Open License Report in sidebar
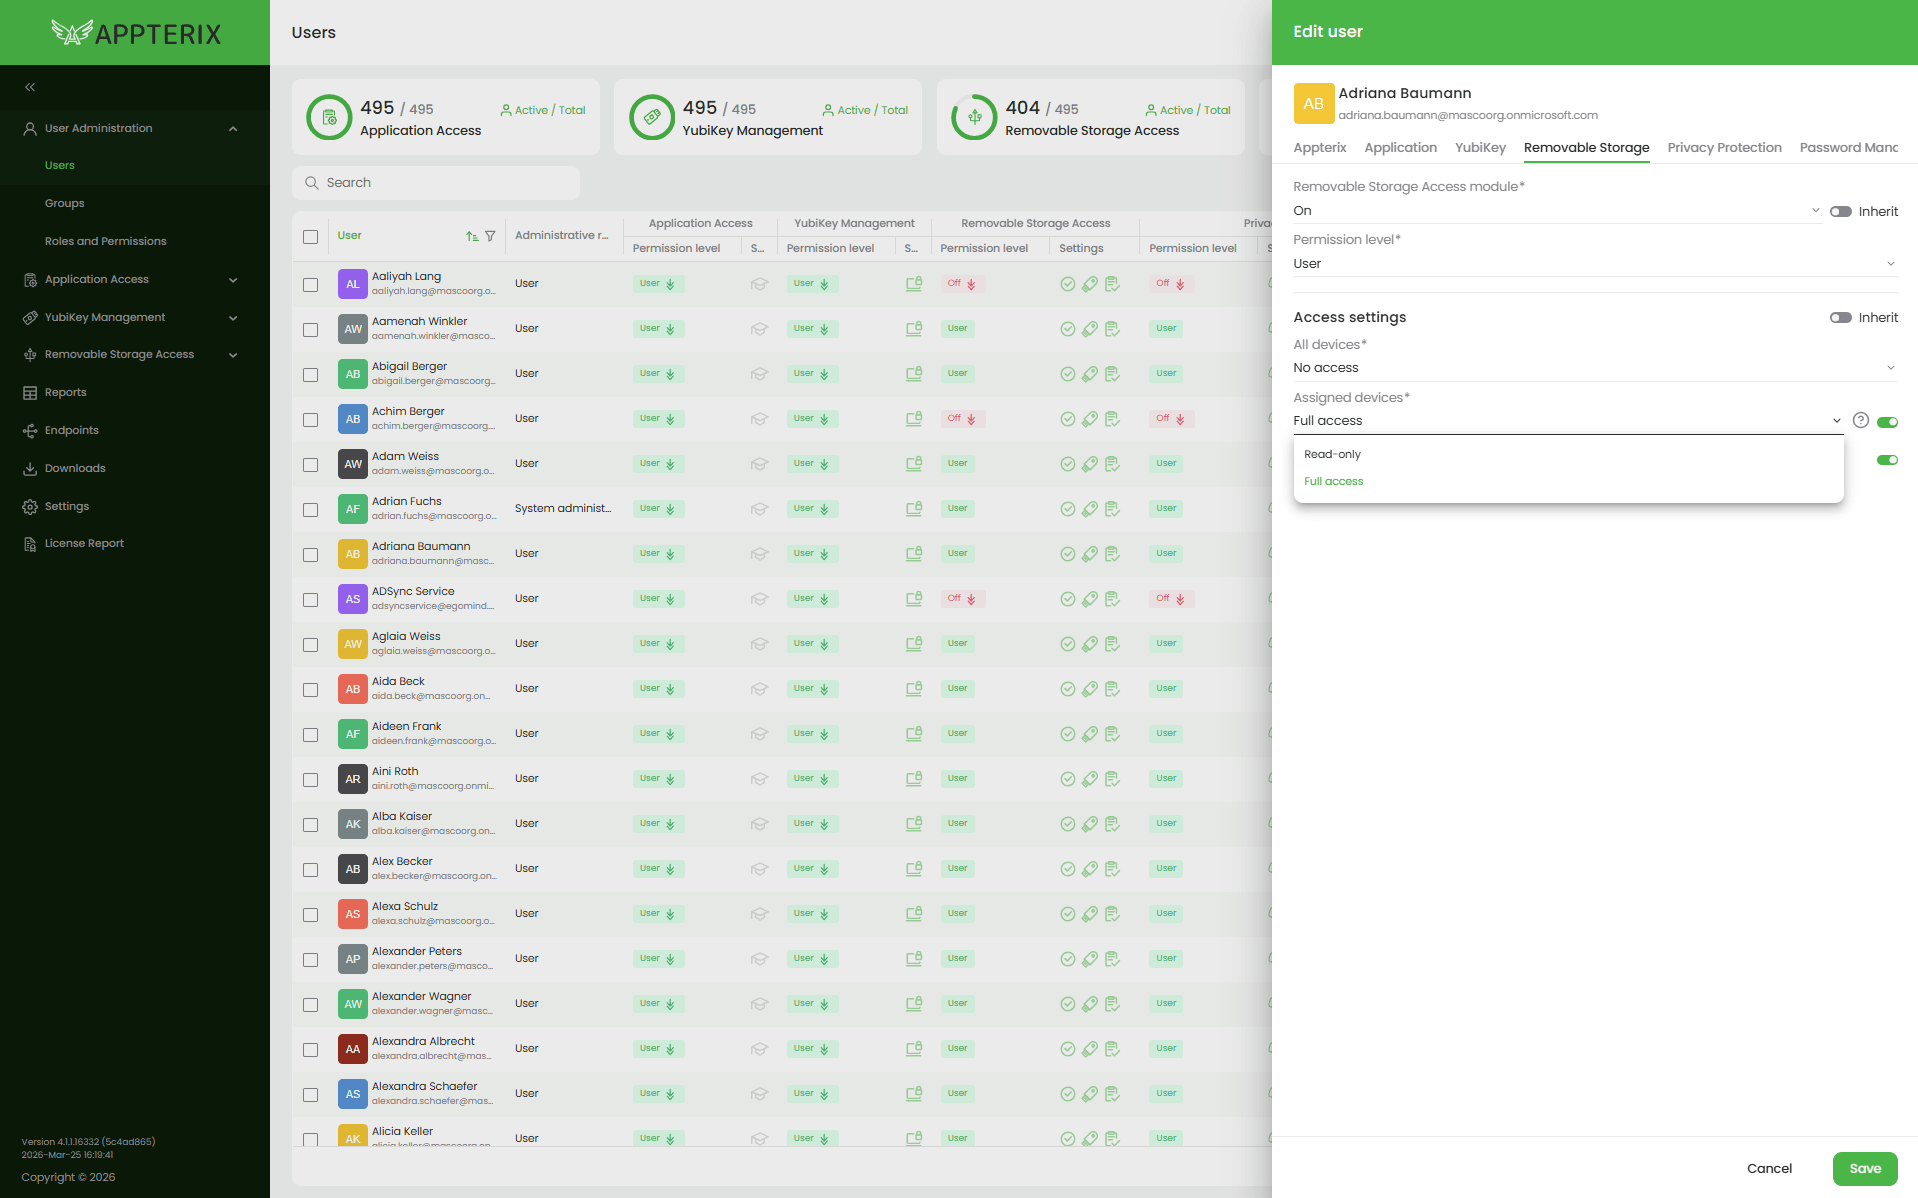The image size is (1918, 1198). pyautogui.click(x=84, y=544)
